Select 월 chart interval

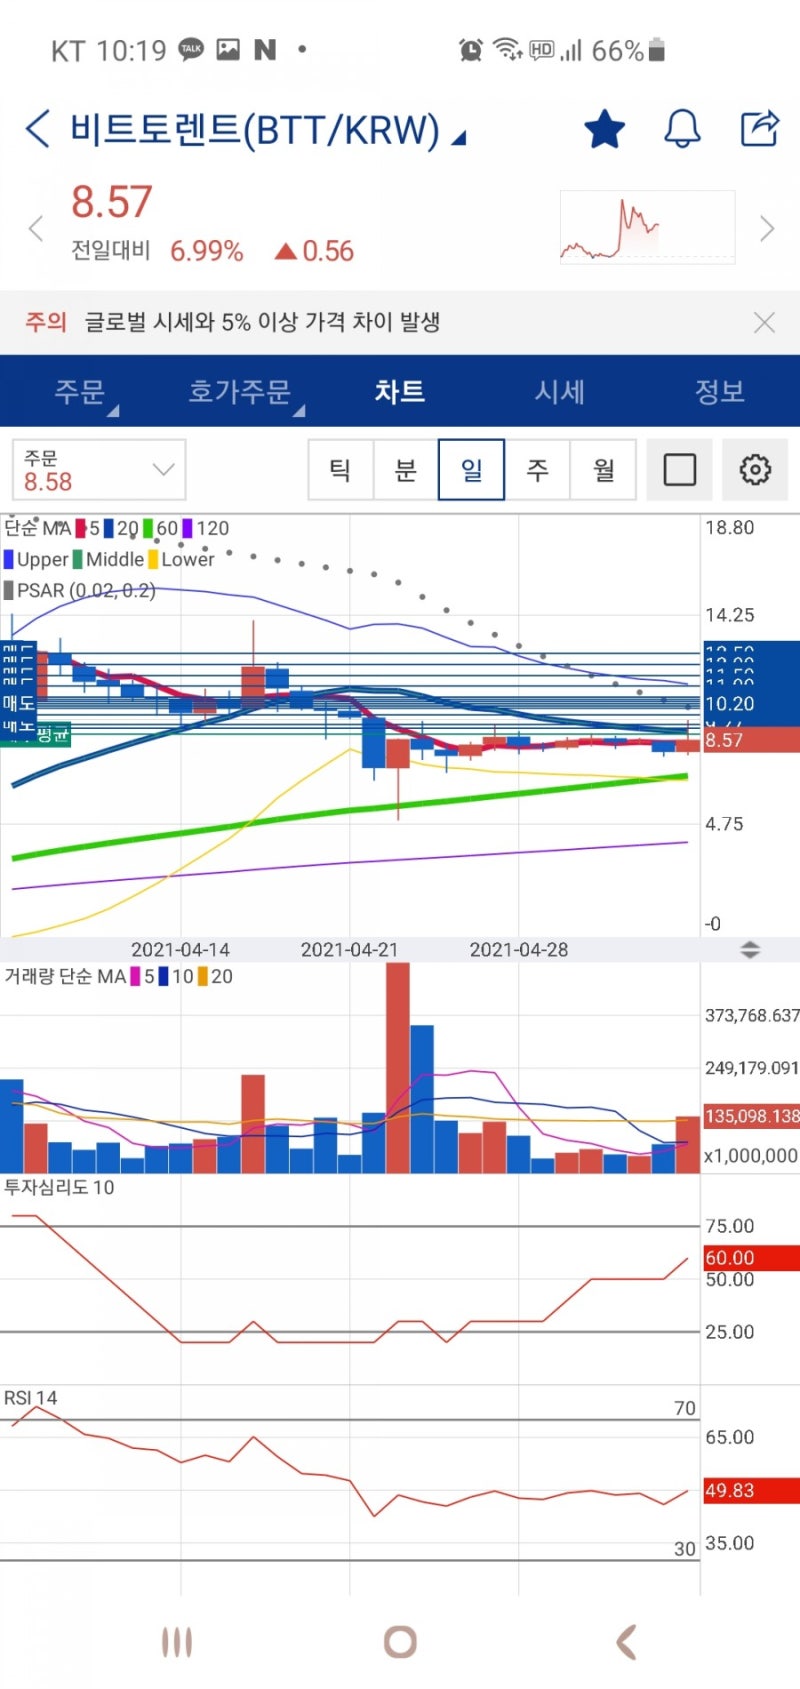coord(603,469)
